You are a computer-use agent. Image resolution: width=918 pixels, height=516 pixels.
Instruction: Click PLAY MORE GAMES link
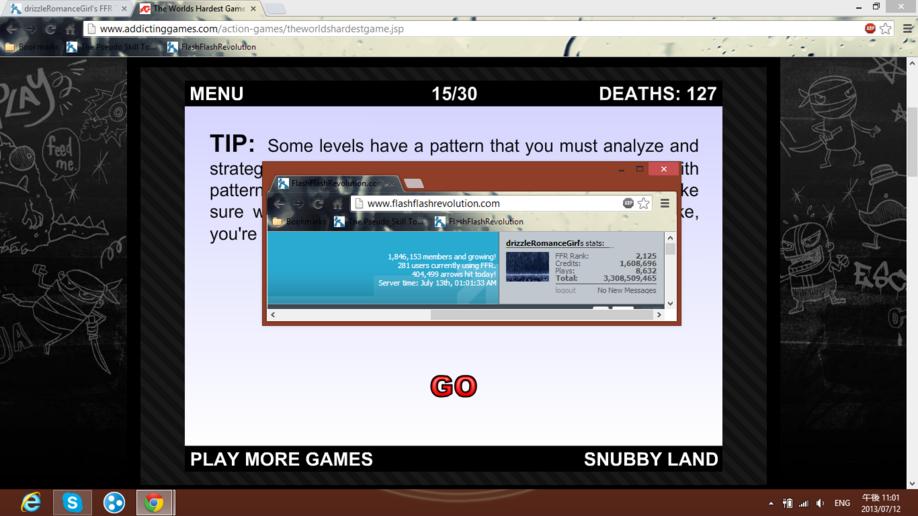point(282,459)
